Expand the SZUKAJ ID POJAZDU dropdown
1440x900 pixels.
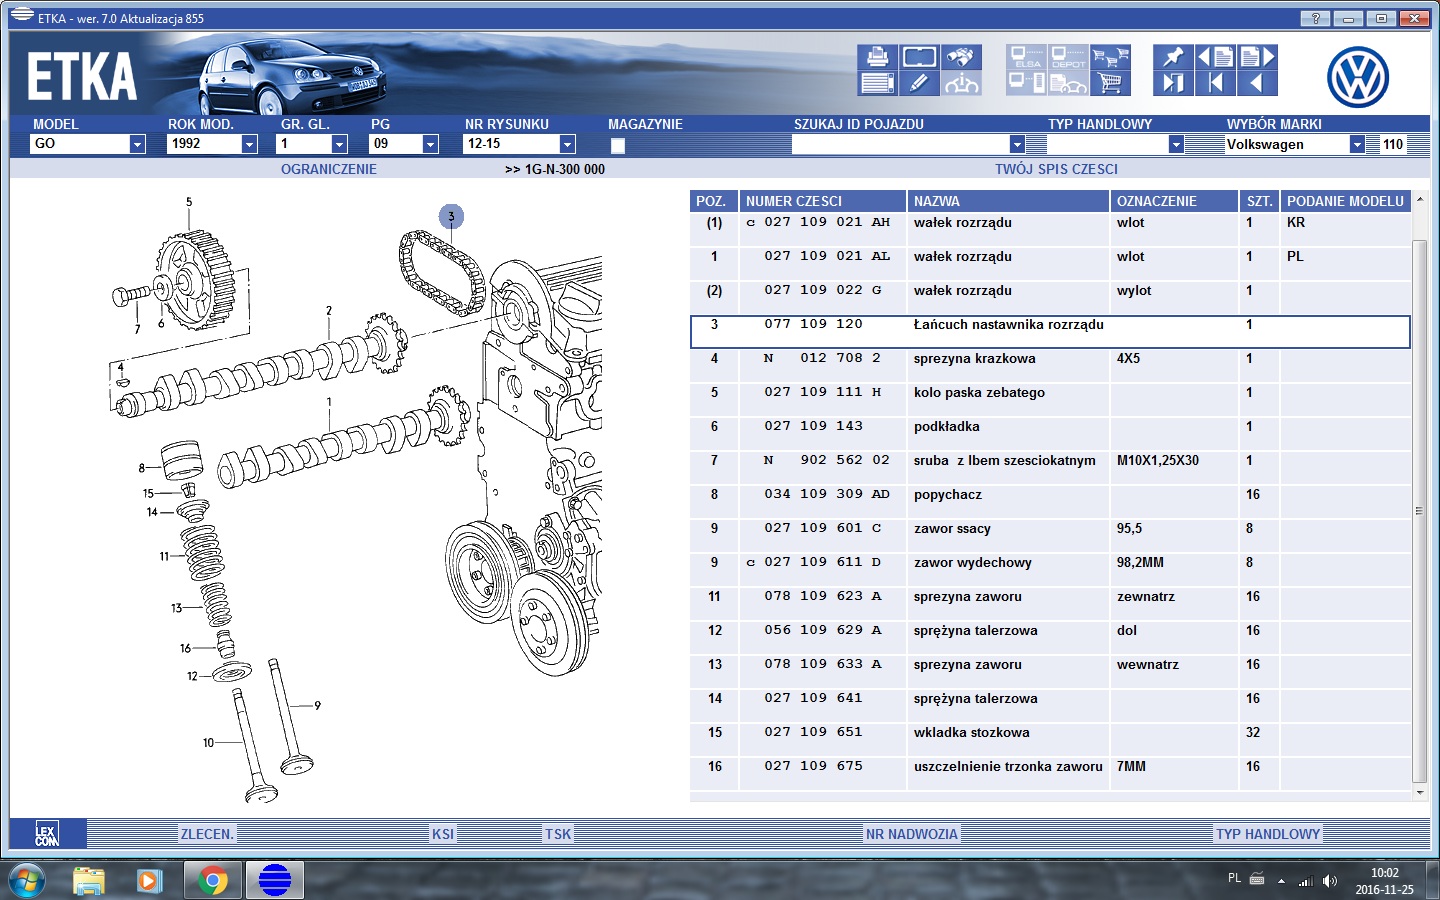pyautogui.click(x=1017, y=144)
